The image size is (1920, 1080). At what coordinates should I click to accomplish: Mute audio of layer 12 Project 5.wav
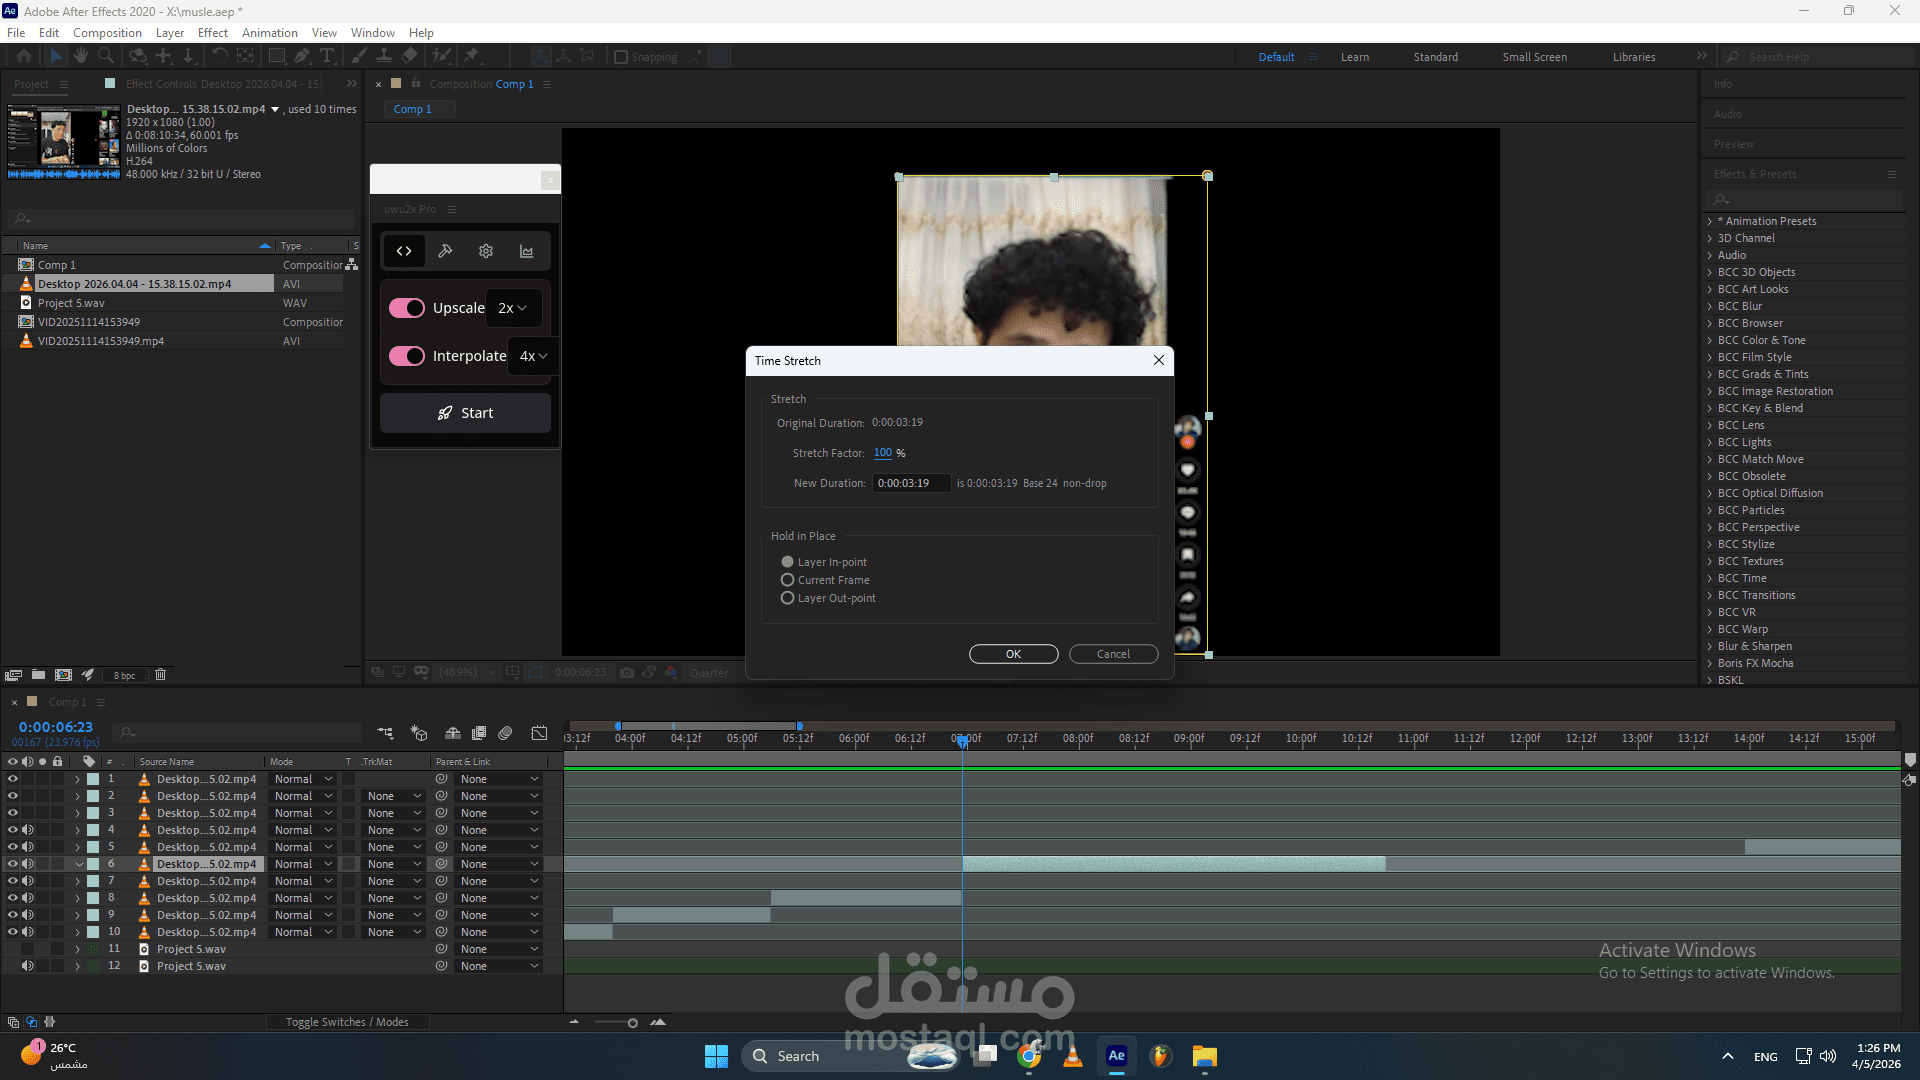coord(28,966)
